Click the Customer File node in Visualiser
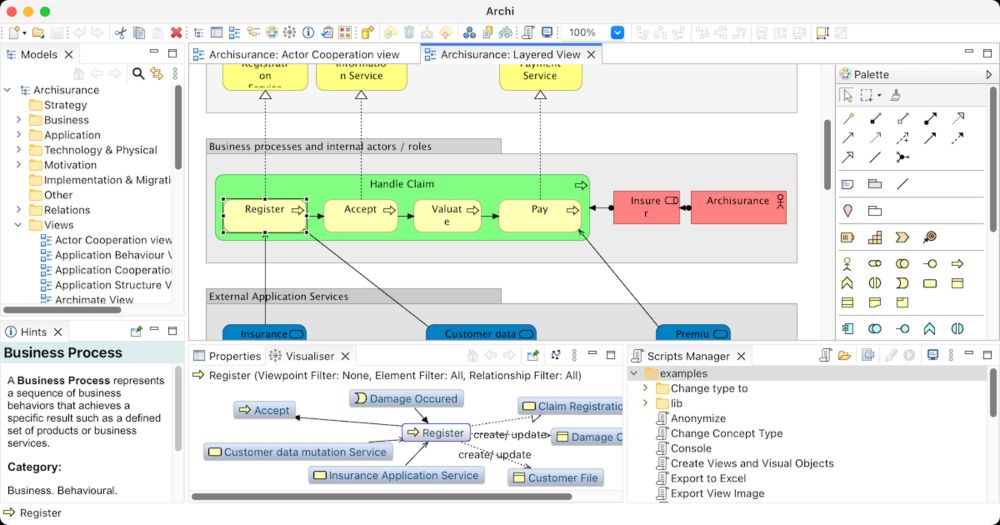This screenshot has width=1000, height=525. (x=555, y=478)
